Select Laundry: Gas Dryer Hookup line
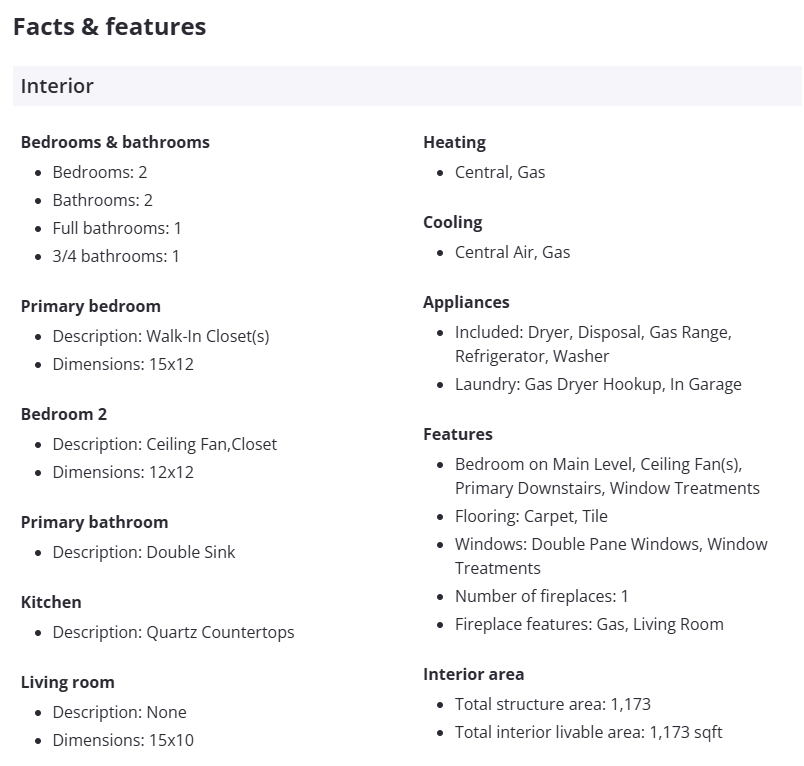The height and width of the screenshot is (766, 804). point(598,384)
